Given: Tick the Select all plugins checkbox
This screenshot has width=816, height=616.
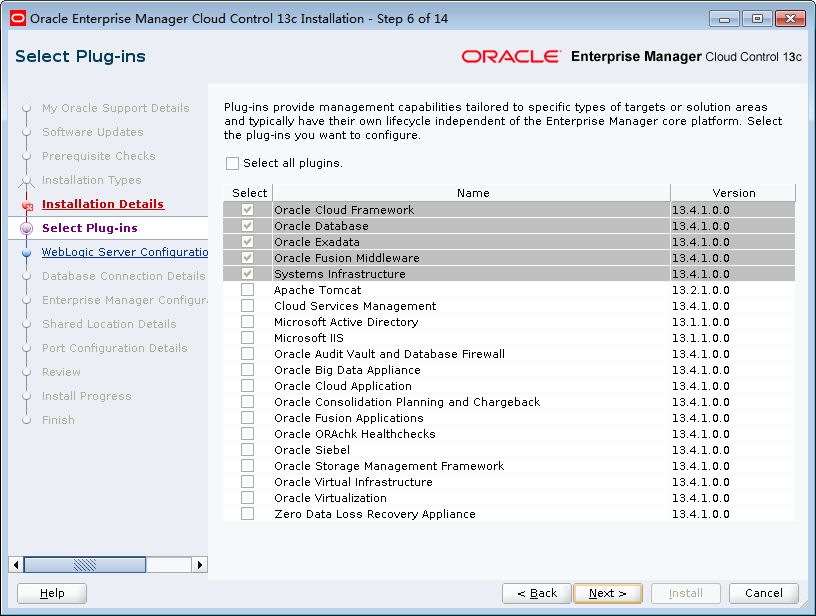Looking at the screenshot, I should tap(233, 163).
